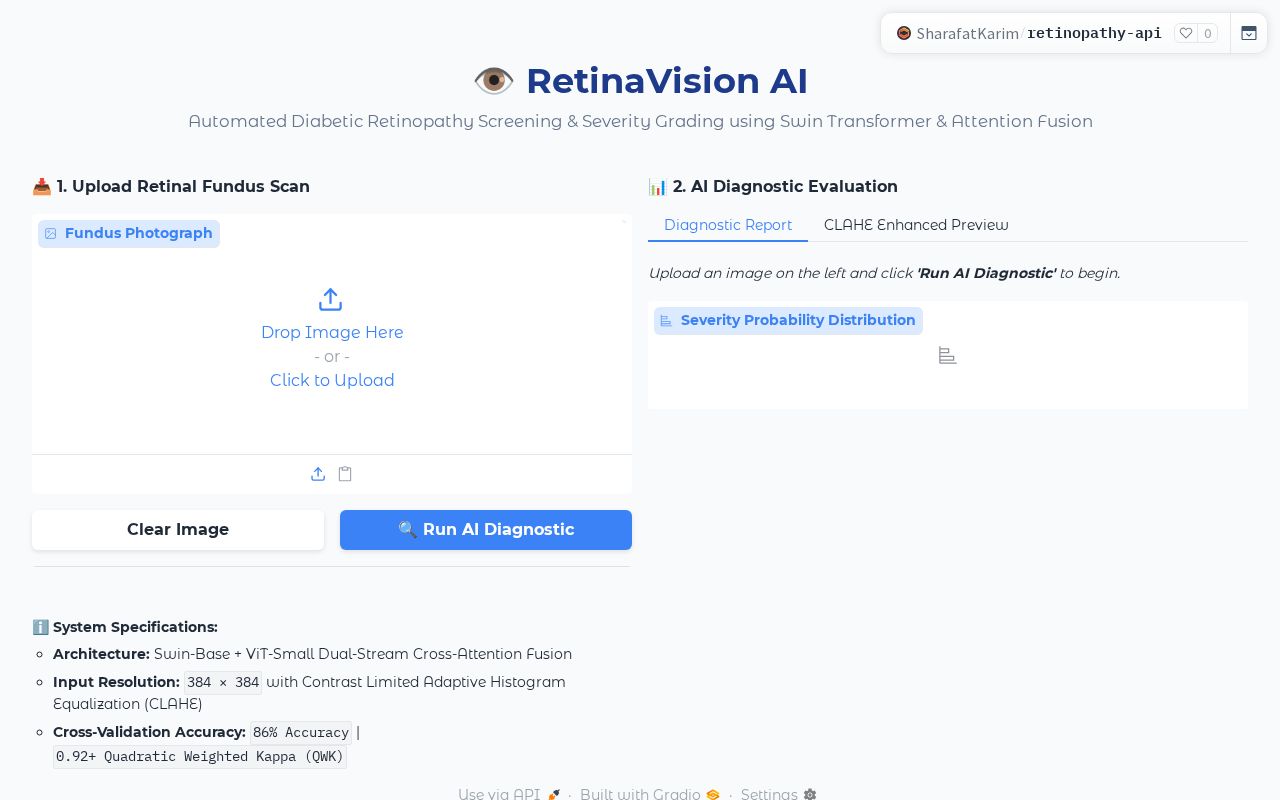Click the chart icon beside Severity Probability Distribution
The image size is (1280, 800).
667,321
